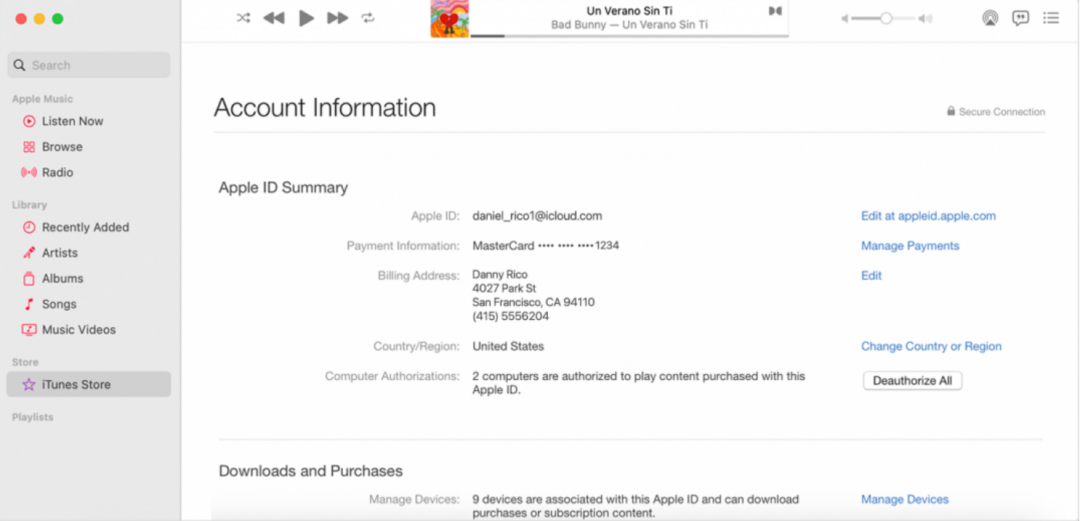Focus the sidebar Search field
Image resolution: width=1080 pixels, height=521 pixels.
click(89, 65)
